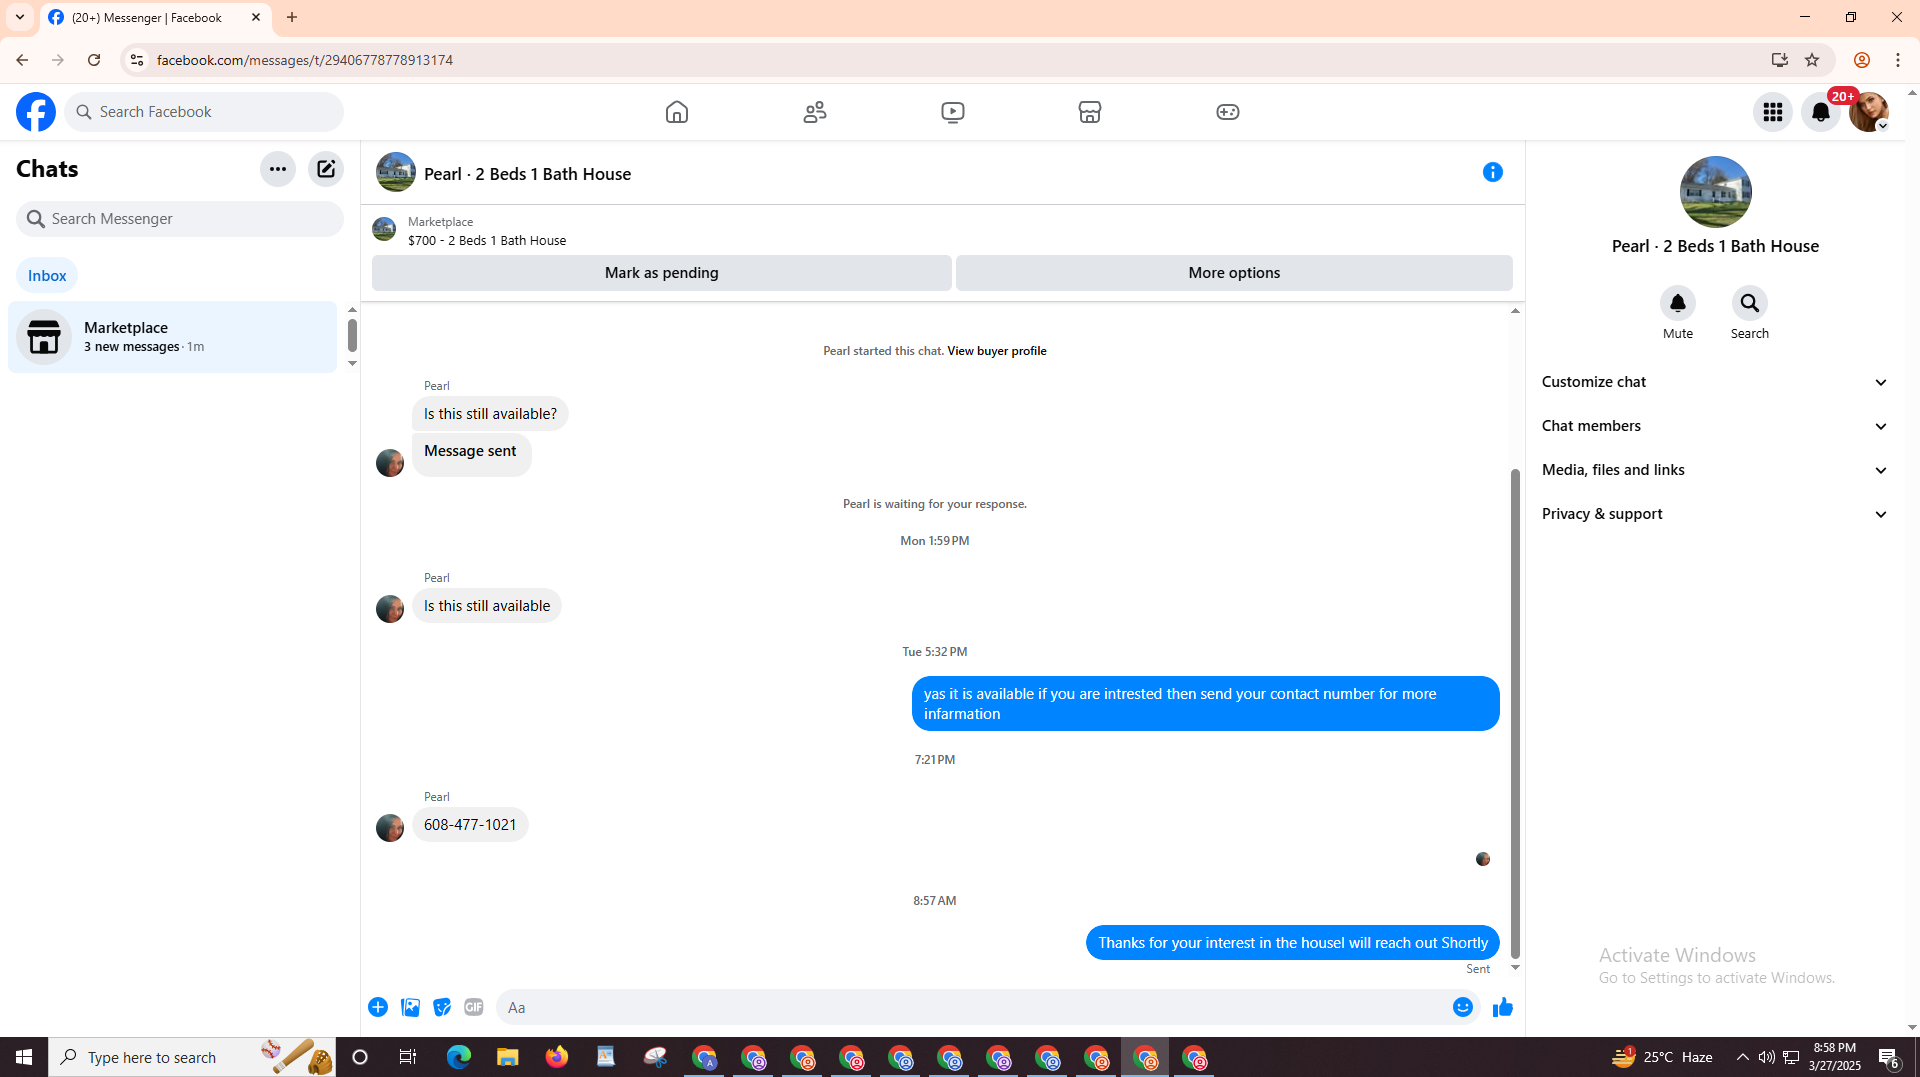1920x1077 pixels.
Task: Select the 608-477-1021 message bubble
Action: [470, 825]
